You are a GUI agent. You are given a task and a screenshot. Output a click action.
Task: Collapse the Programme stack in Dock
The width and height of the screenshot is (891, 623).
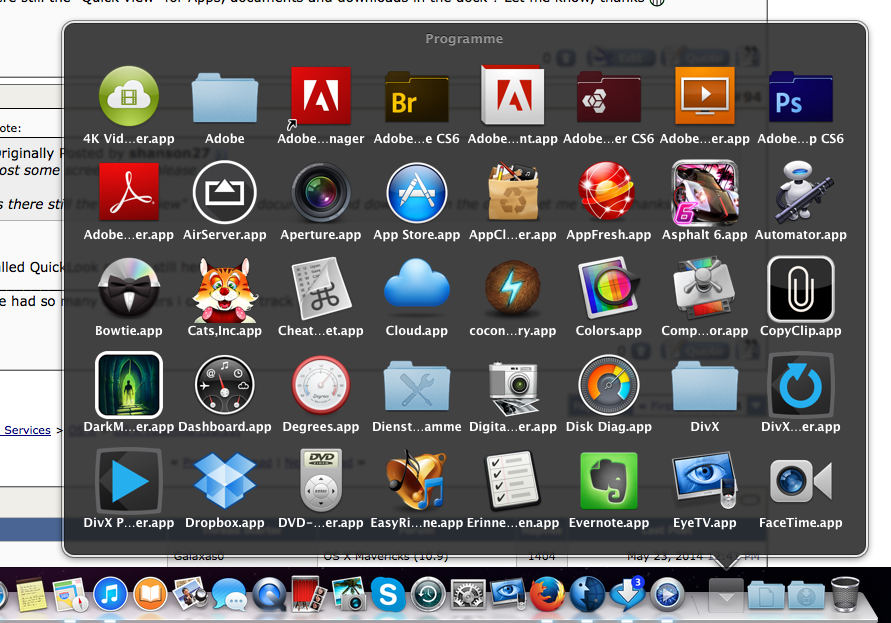pos(726,596)
